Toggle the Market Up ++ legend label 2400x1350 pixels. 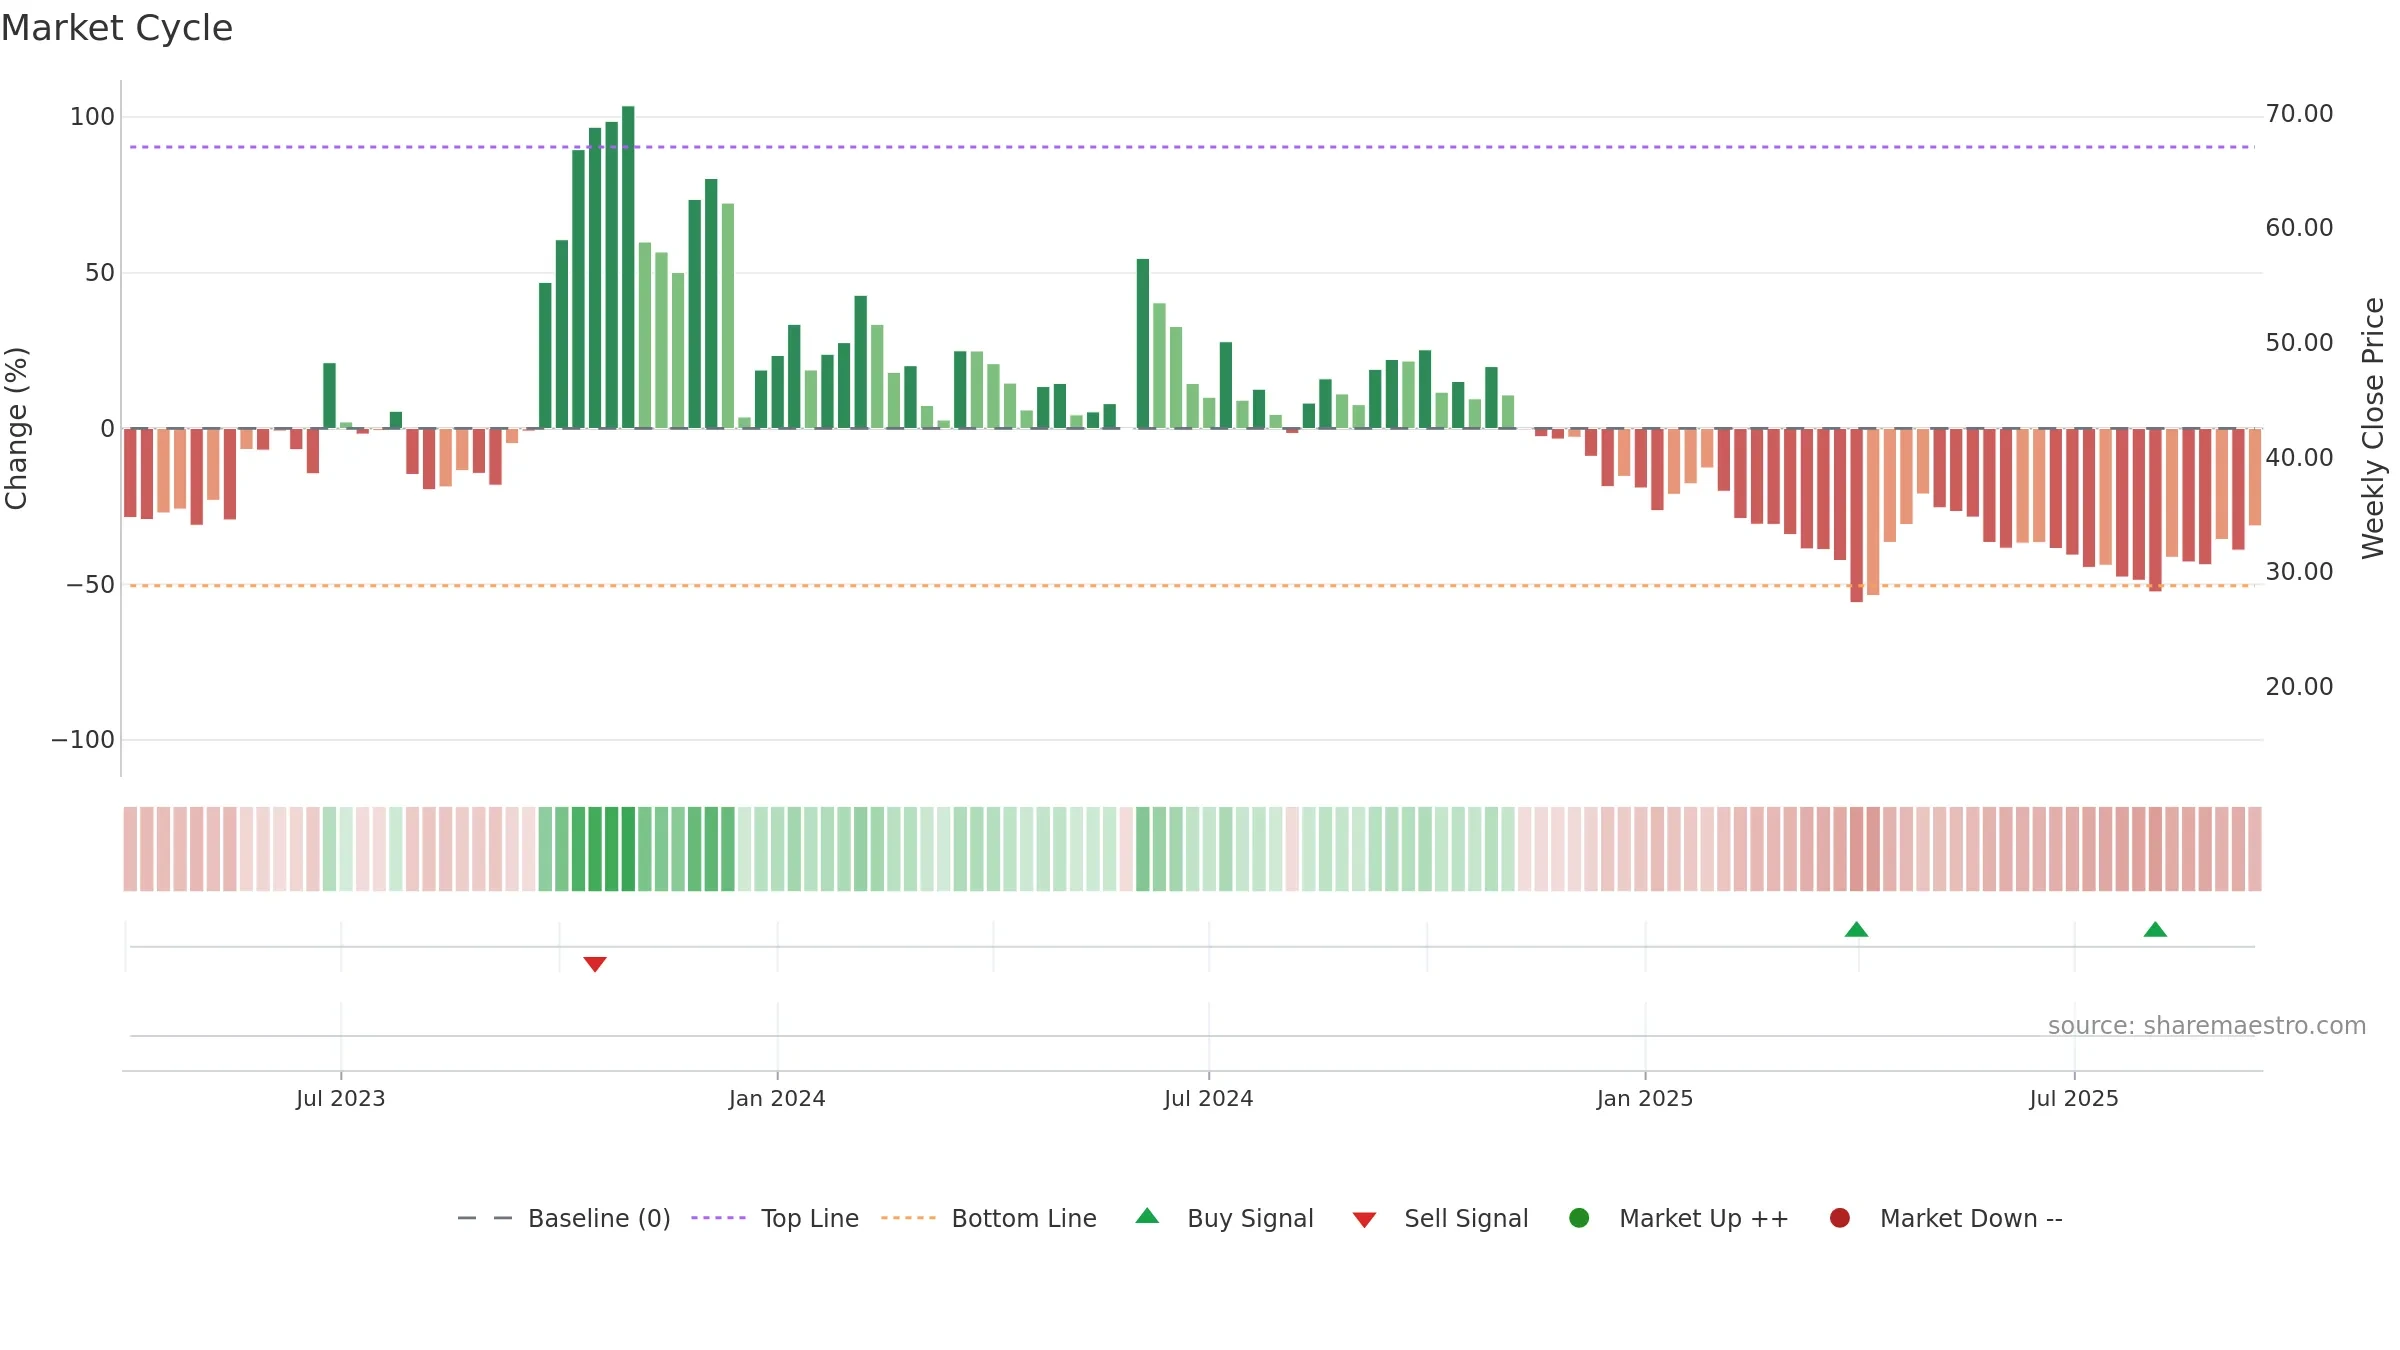tap(1704, 1218)
